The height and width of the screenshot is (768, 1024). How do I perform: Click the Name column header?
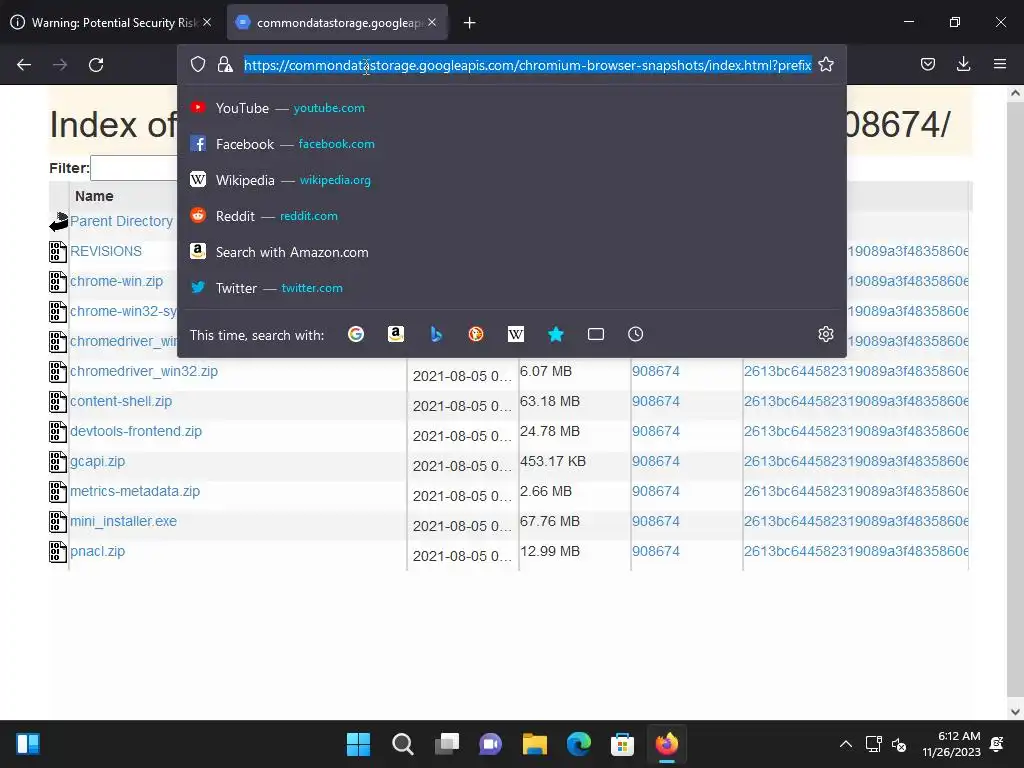(94, 196)
